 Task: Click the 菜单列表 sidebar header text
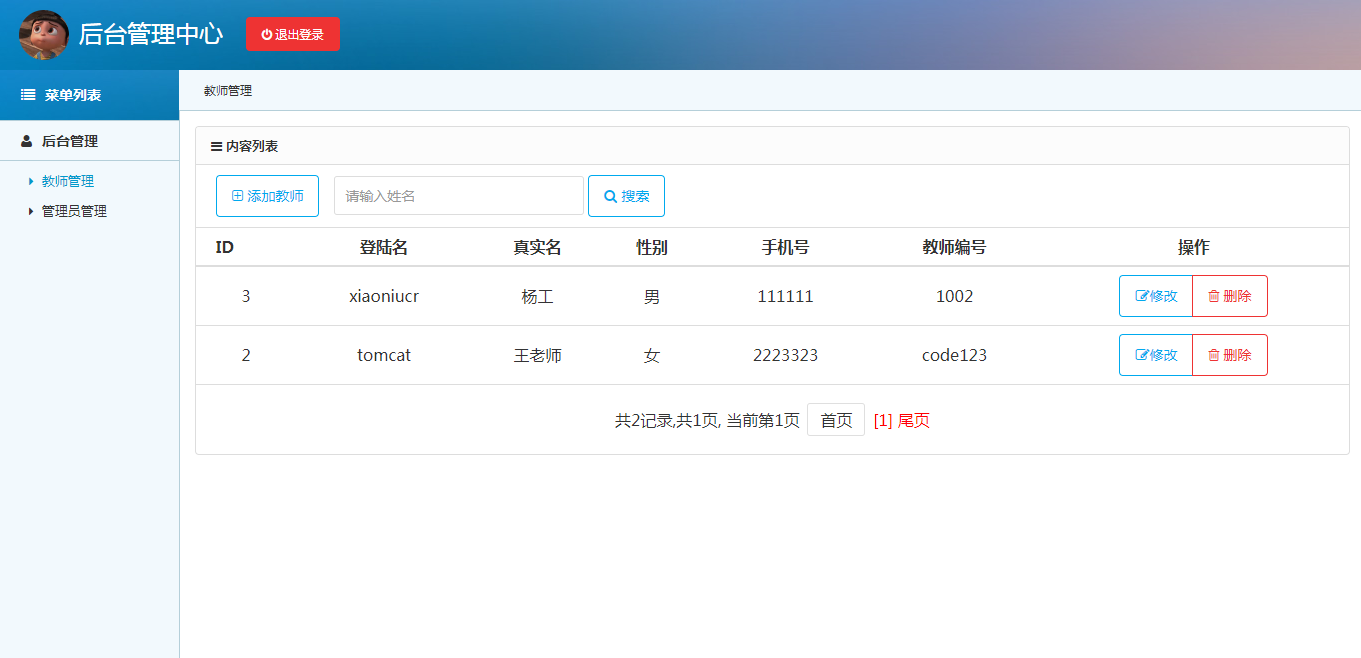73,95
